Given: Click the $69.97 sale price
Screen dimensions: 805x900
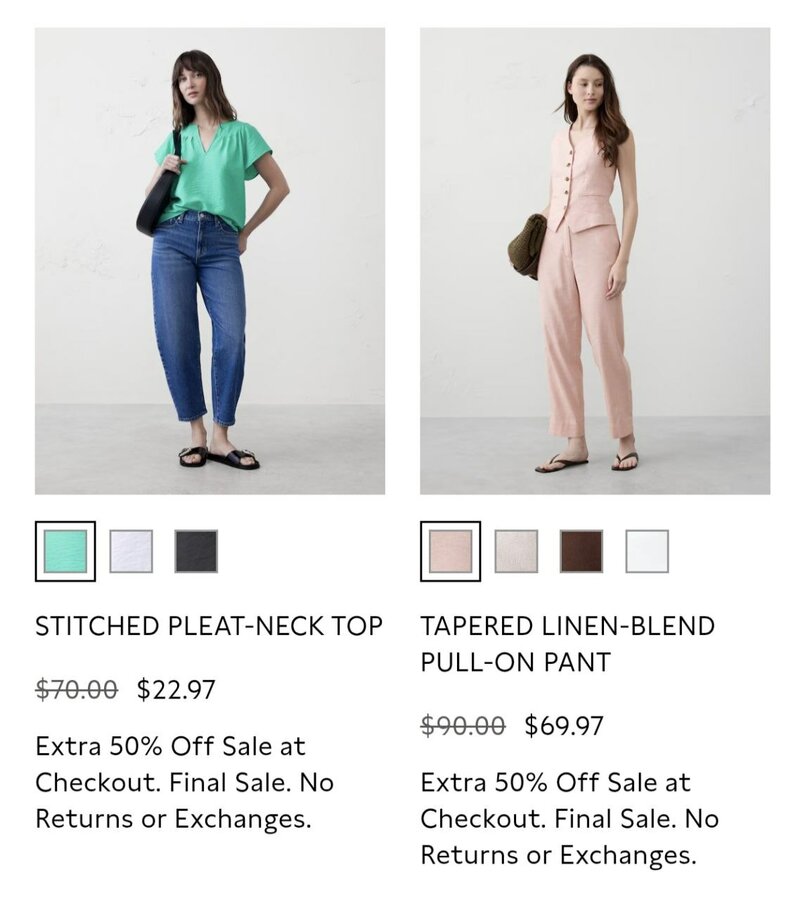Looking at the screenshot, I should point(564,726).
